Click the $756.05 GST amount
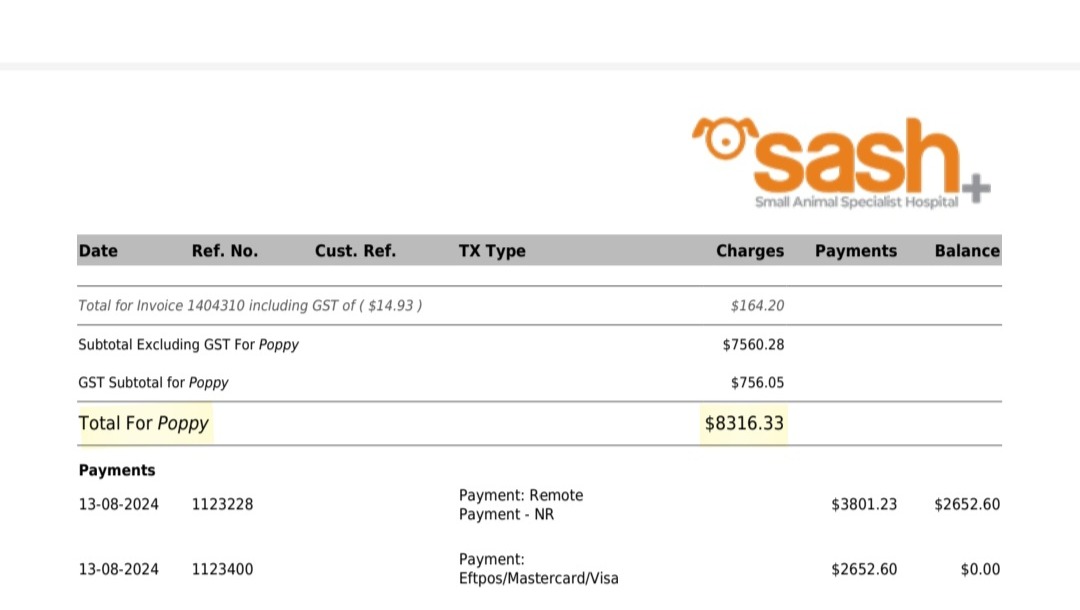1080x610 pixels. click(x=757, y=383)
